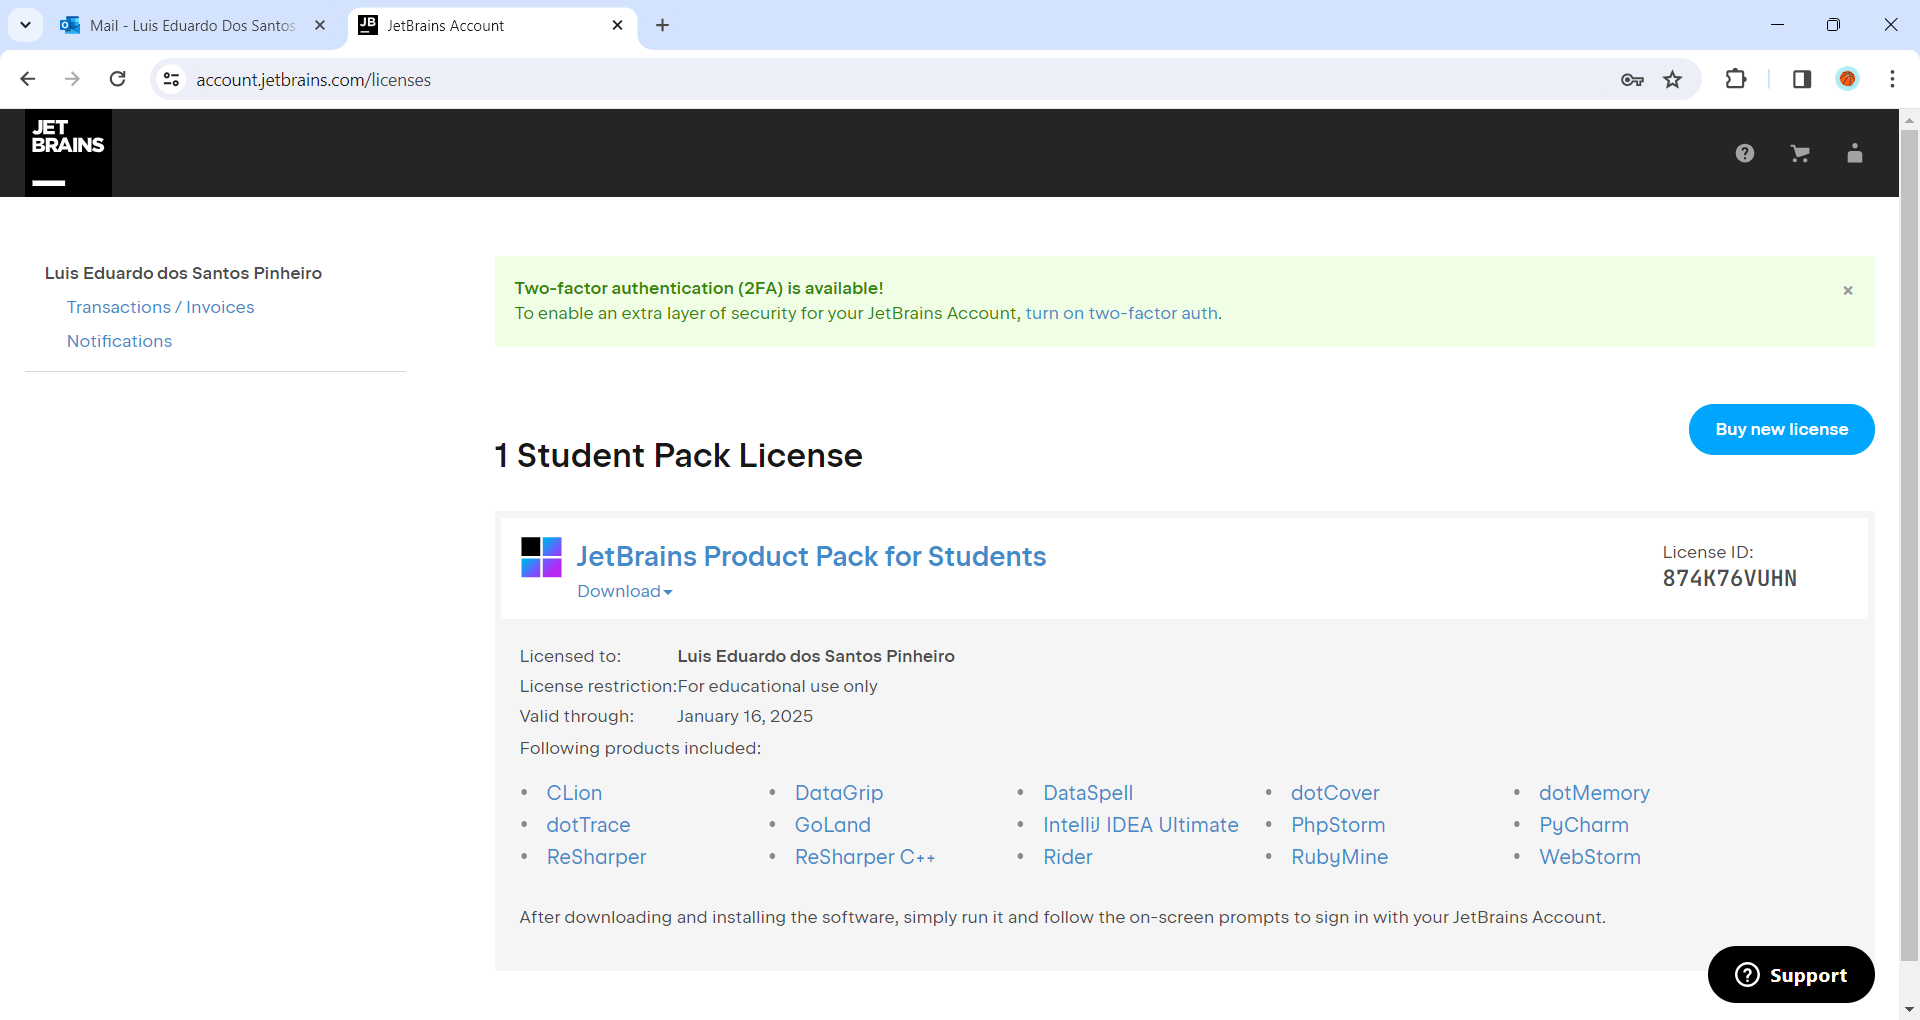1920x1020 pixels.
Task: Click the browser back arrow
Action: tap(28, 79)
